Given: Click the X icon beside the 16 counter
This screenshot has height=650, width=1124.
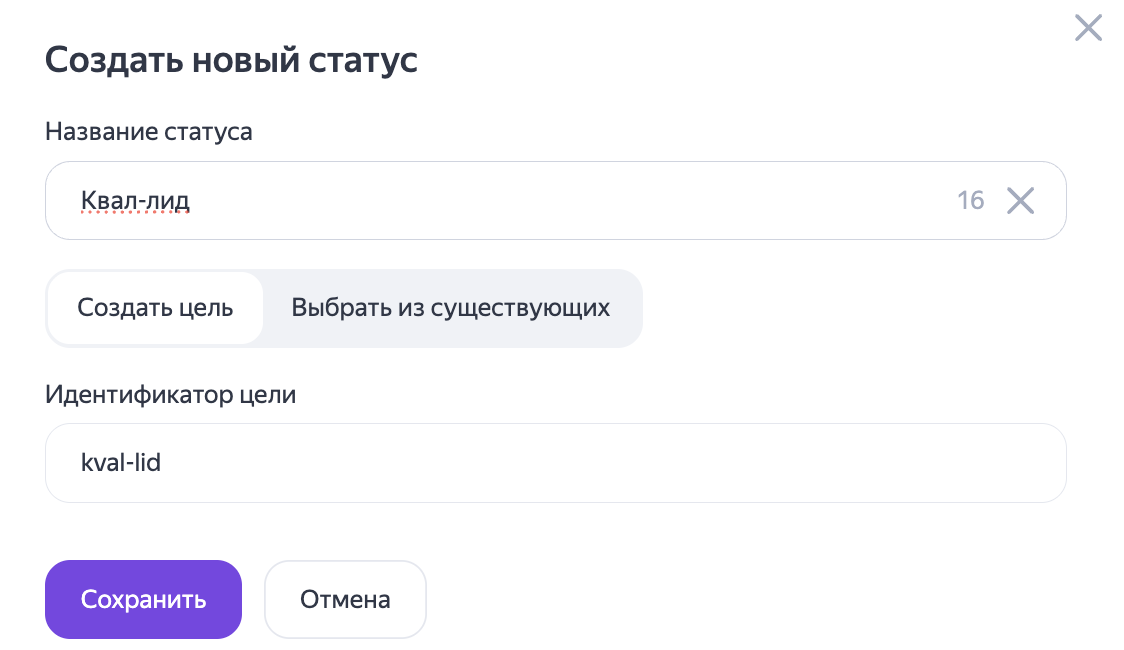Looking at the screenshot, I should click(1020, 201).
